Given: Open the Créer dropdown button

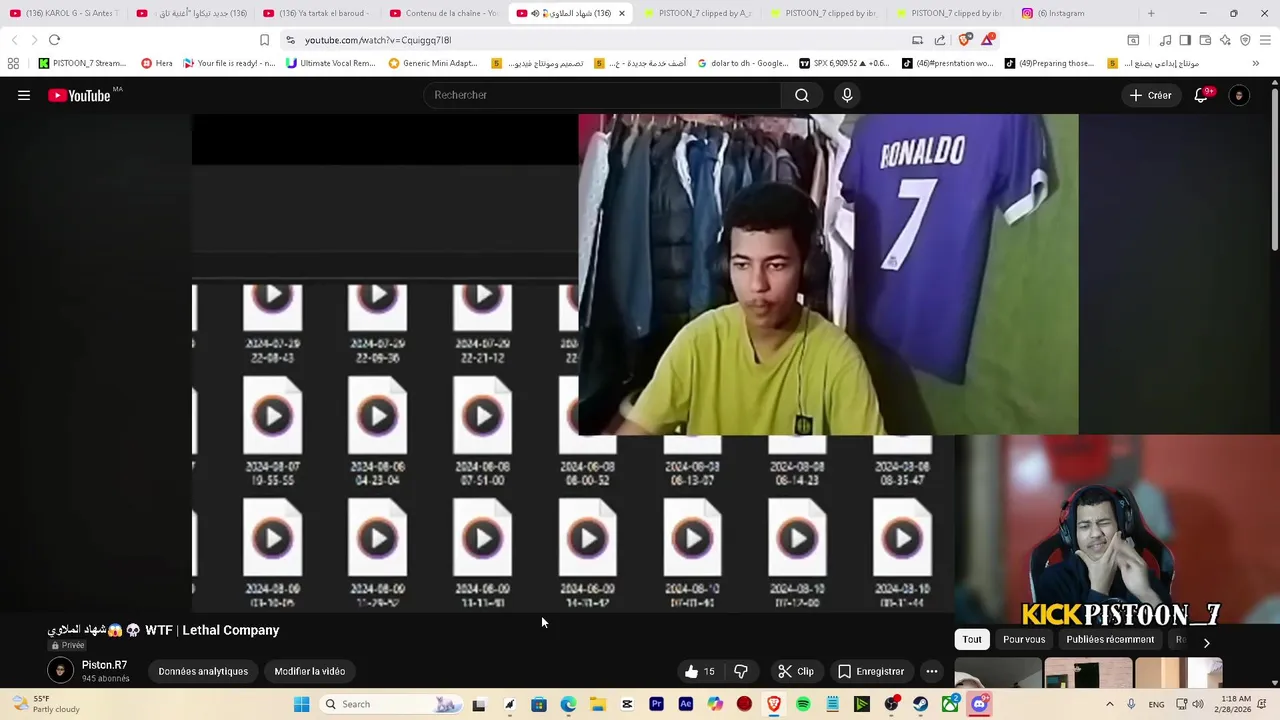Looking at the screenshot, I should coord(1150,95).
